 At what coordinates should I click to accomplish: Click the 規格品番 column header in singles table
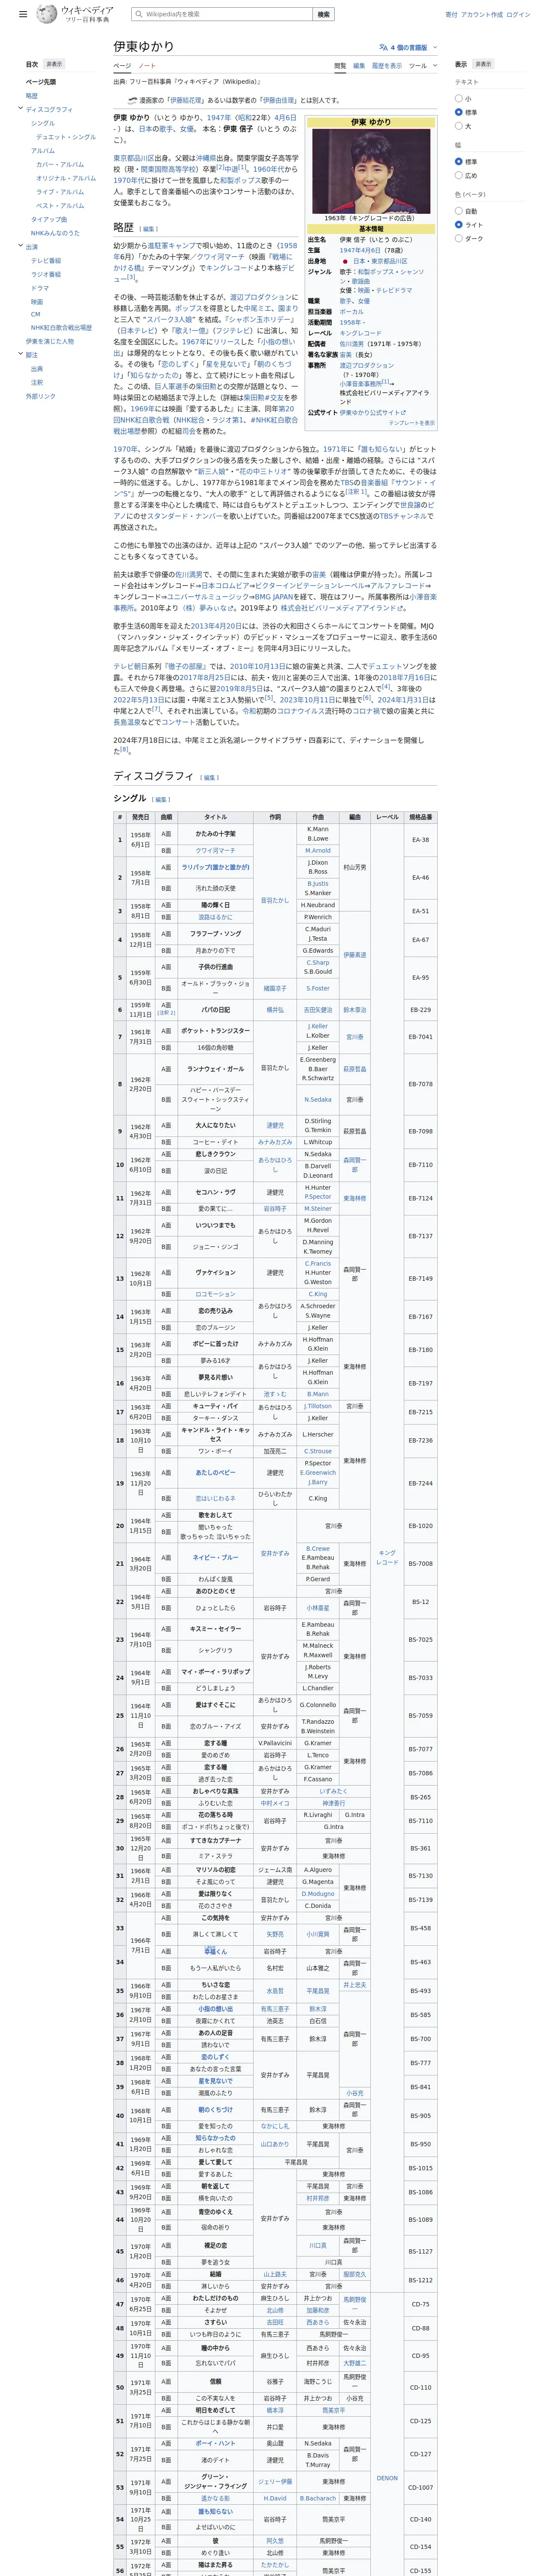coord(421,817)
